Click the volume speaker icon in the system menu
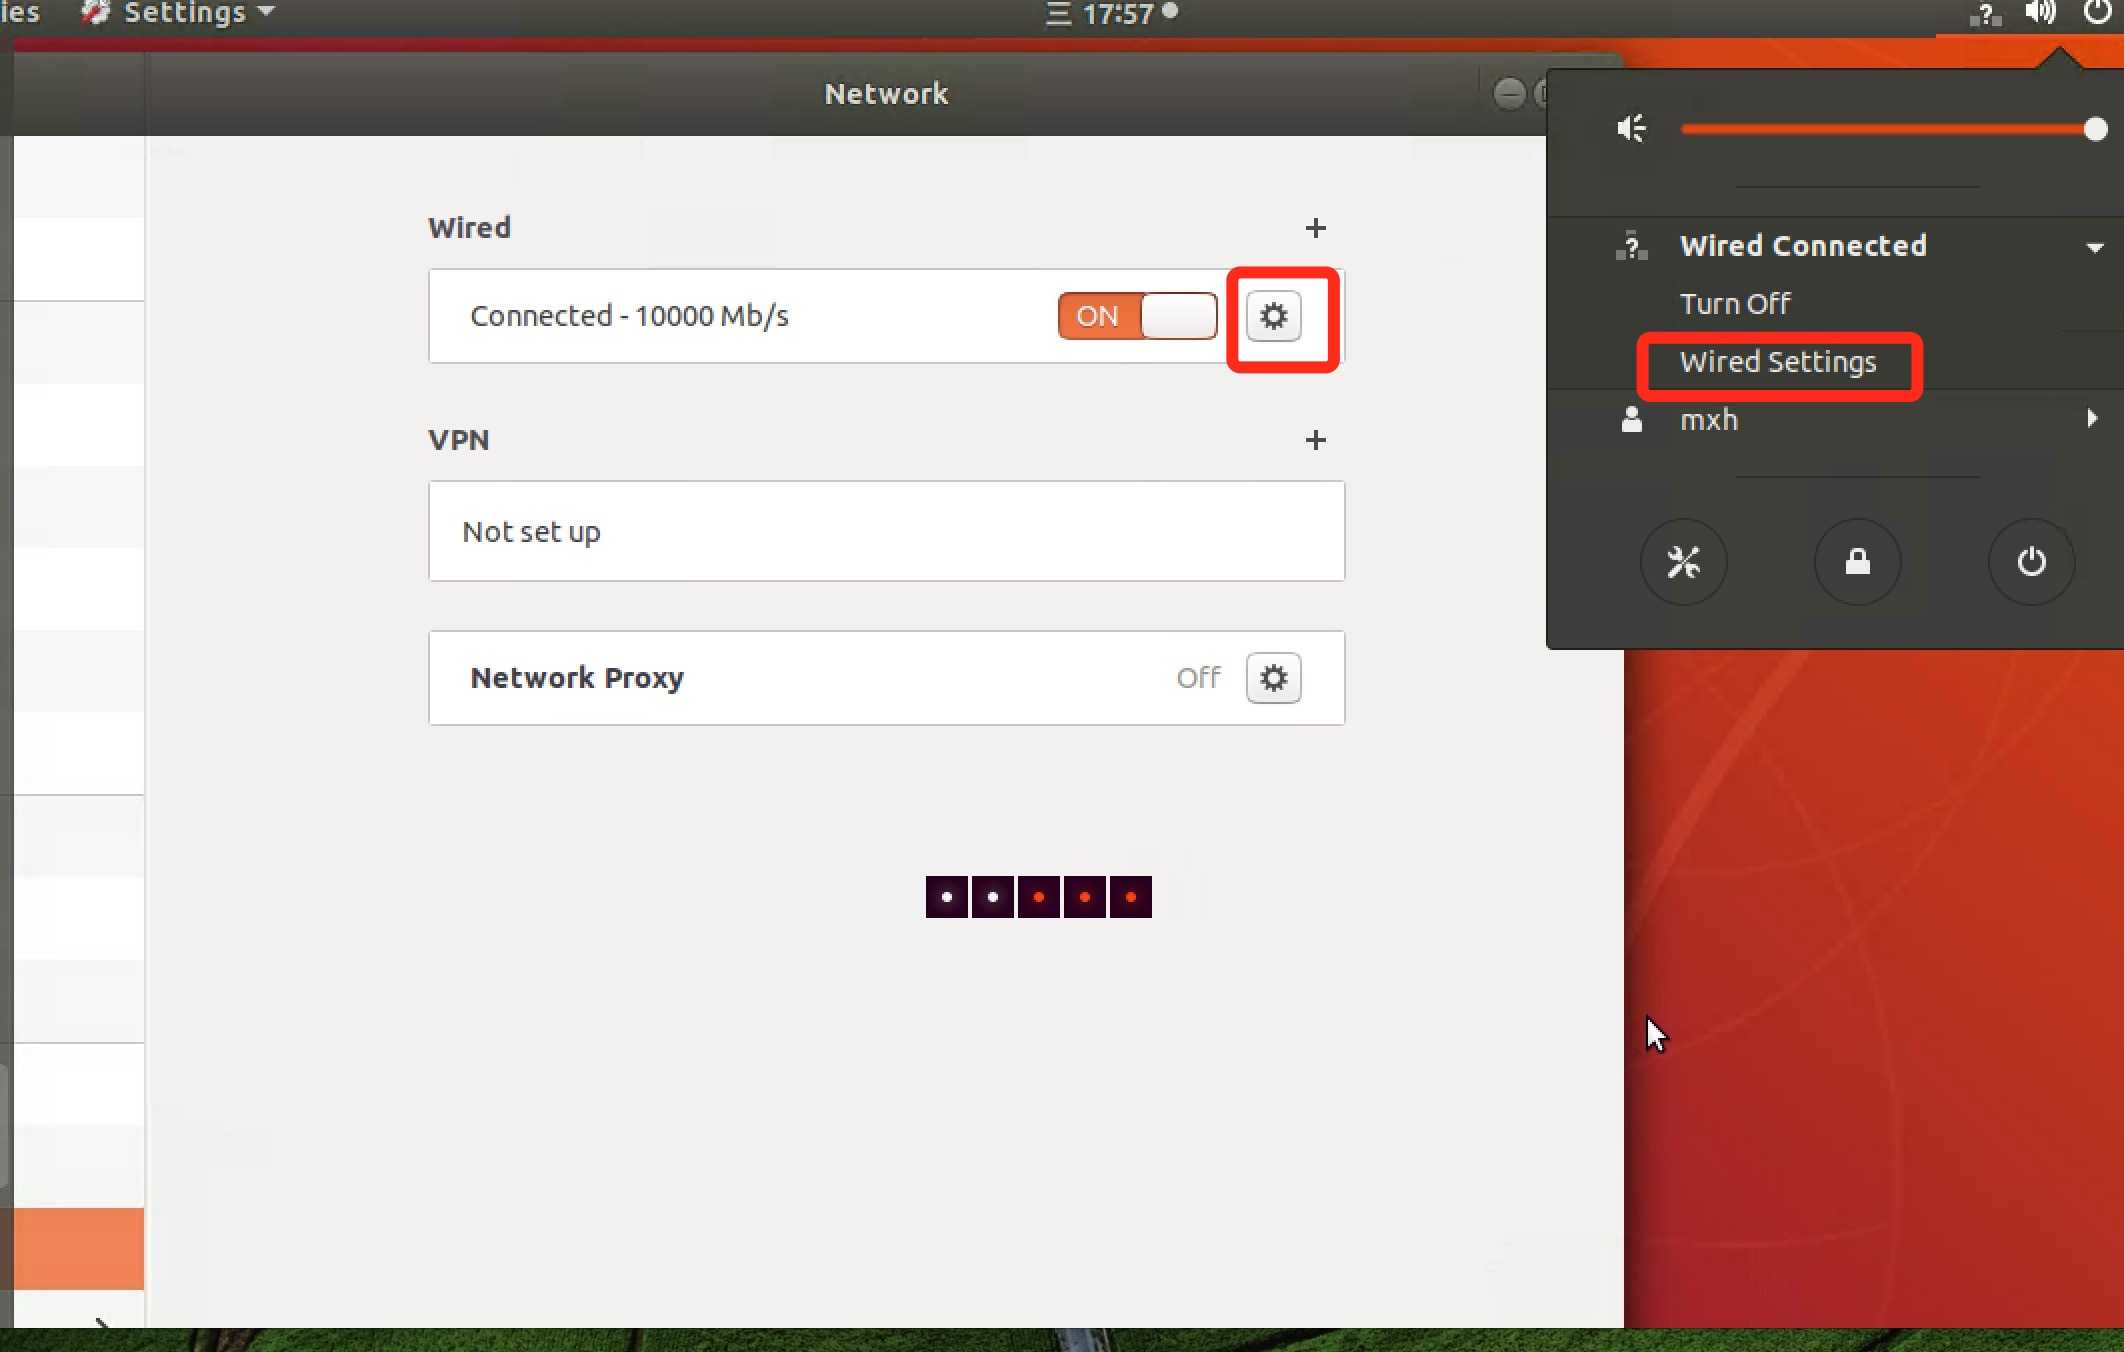Viewport: 2124px width, 1352px height. (x=1631, y=129)
